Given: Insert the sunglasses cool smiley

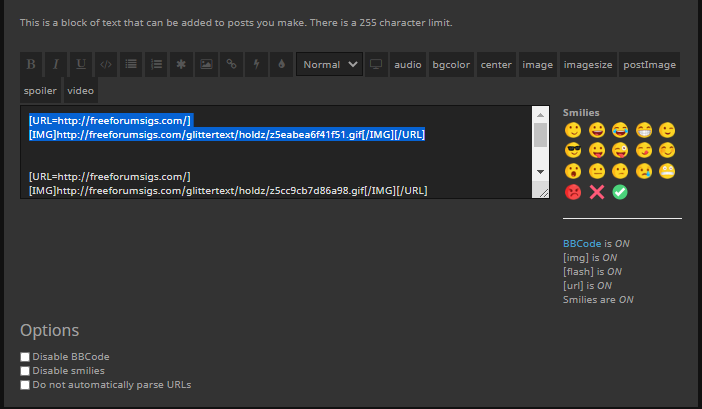Looking at the screenshot, I should (573, 150).
